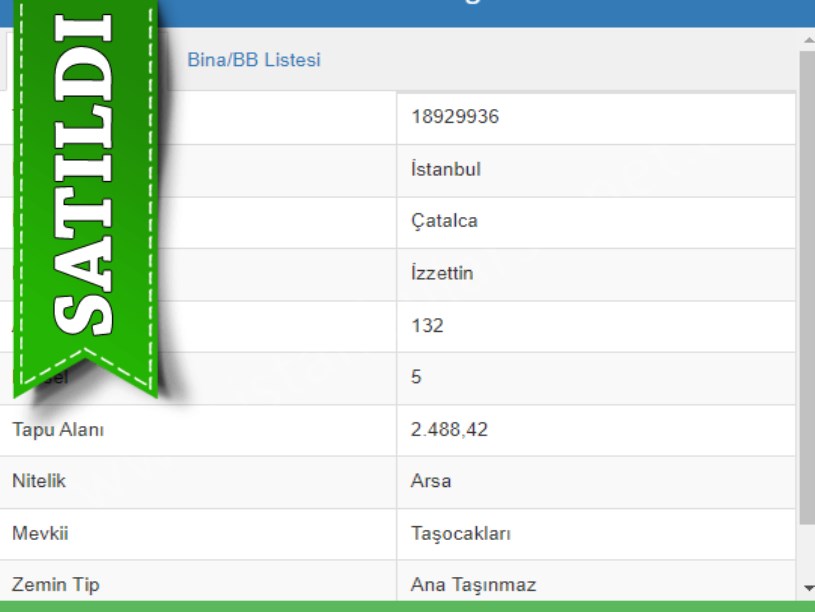Click the blue header bar
The width and height of the screenshot is (815, 612).
(500, 10)
